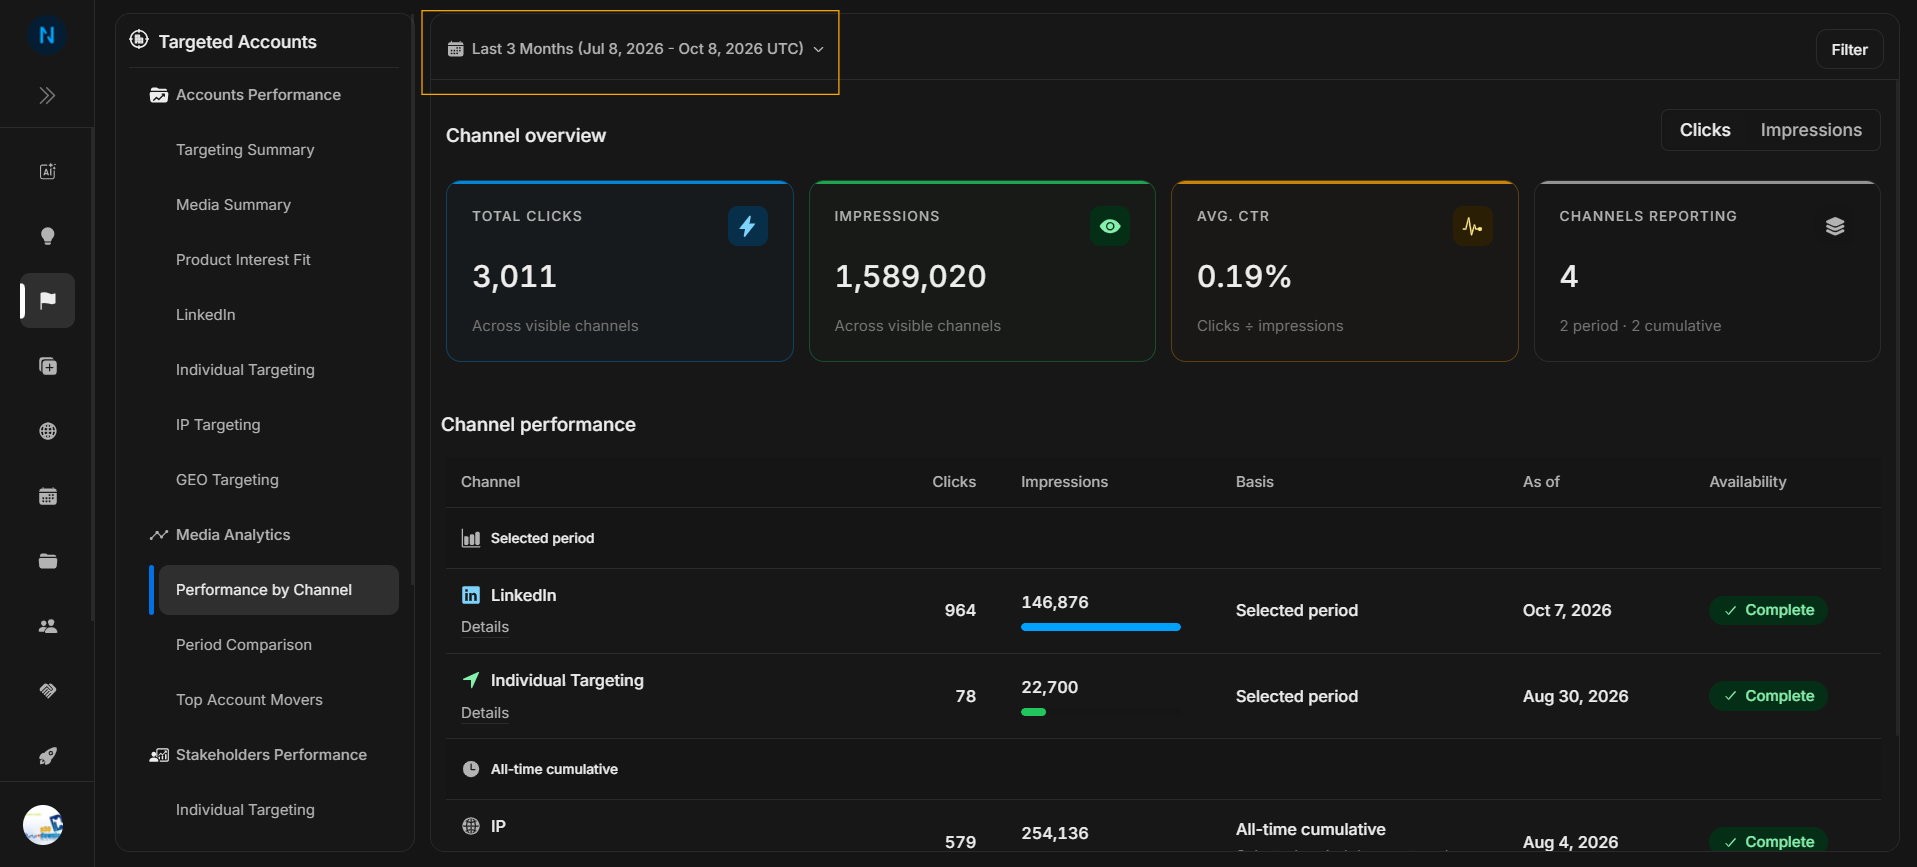Open the LinkedIn sidebar item

point(206,315)
